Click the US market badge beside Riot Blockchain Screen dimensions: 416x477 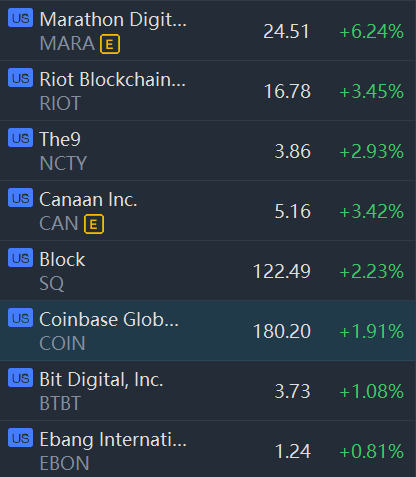(21, 78)
